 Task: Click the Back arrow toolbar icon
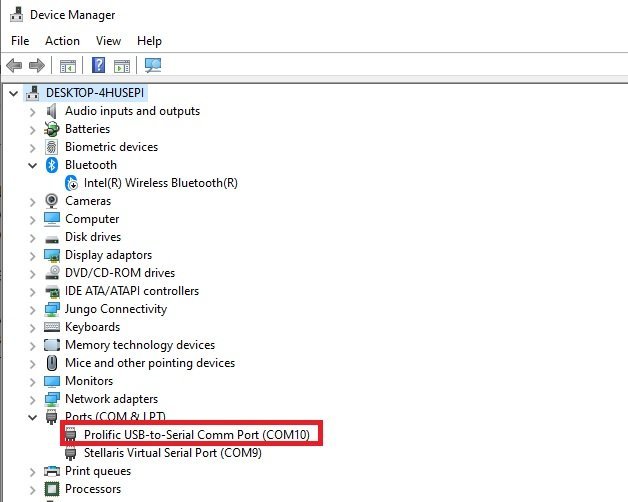(14, 65)
